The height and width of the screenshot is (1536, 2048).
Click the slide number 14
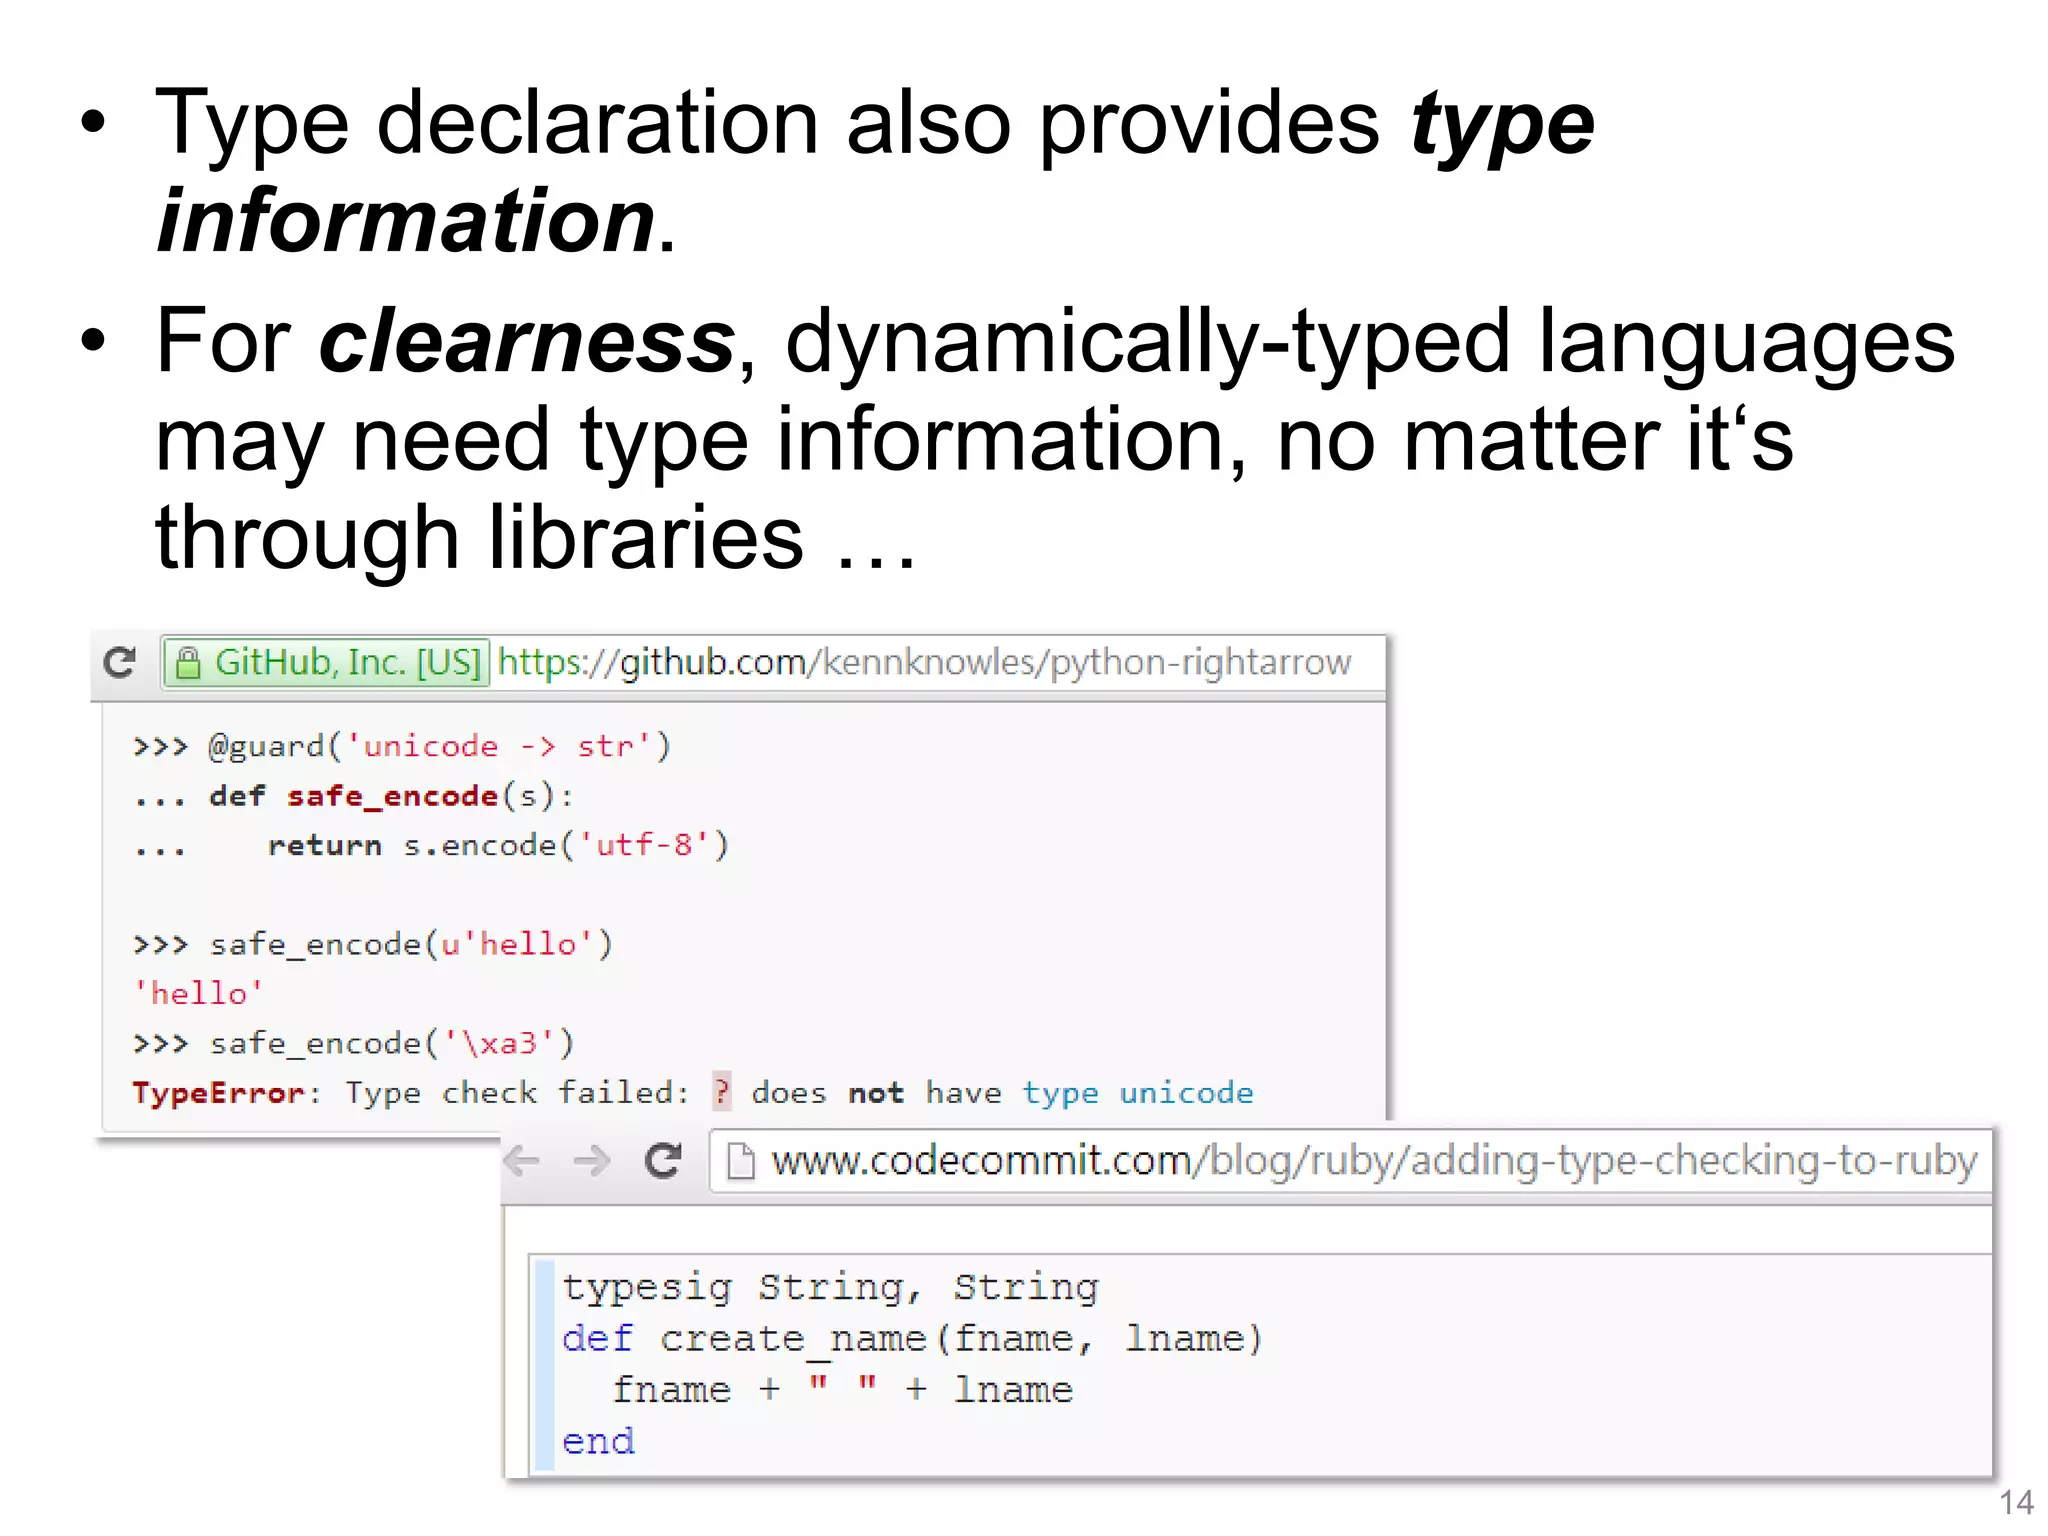point(2015,1502)
